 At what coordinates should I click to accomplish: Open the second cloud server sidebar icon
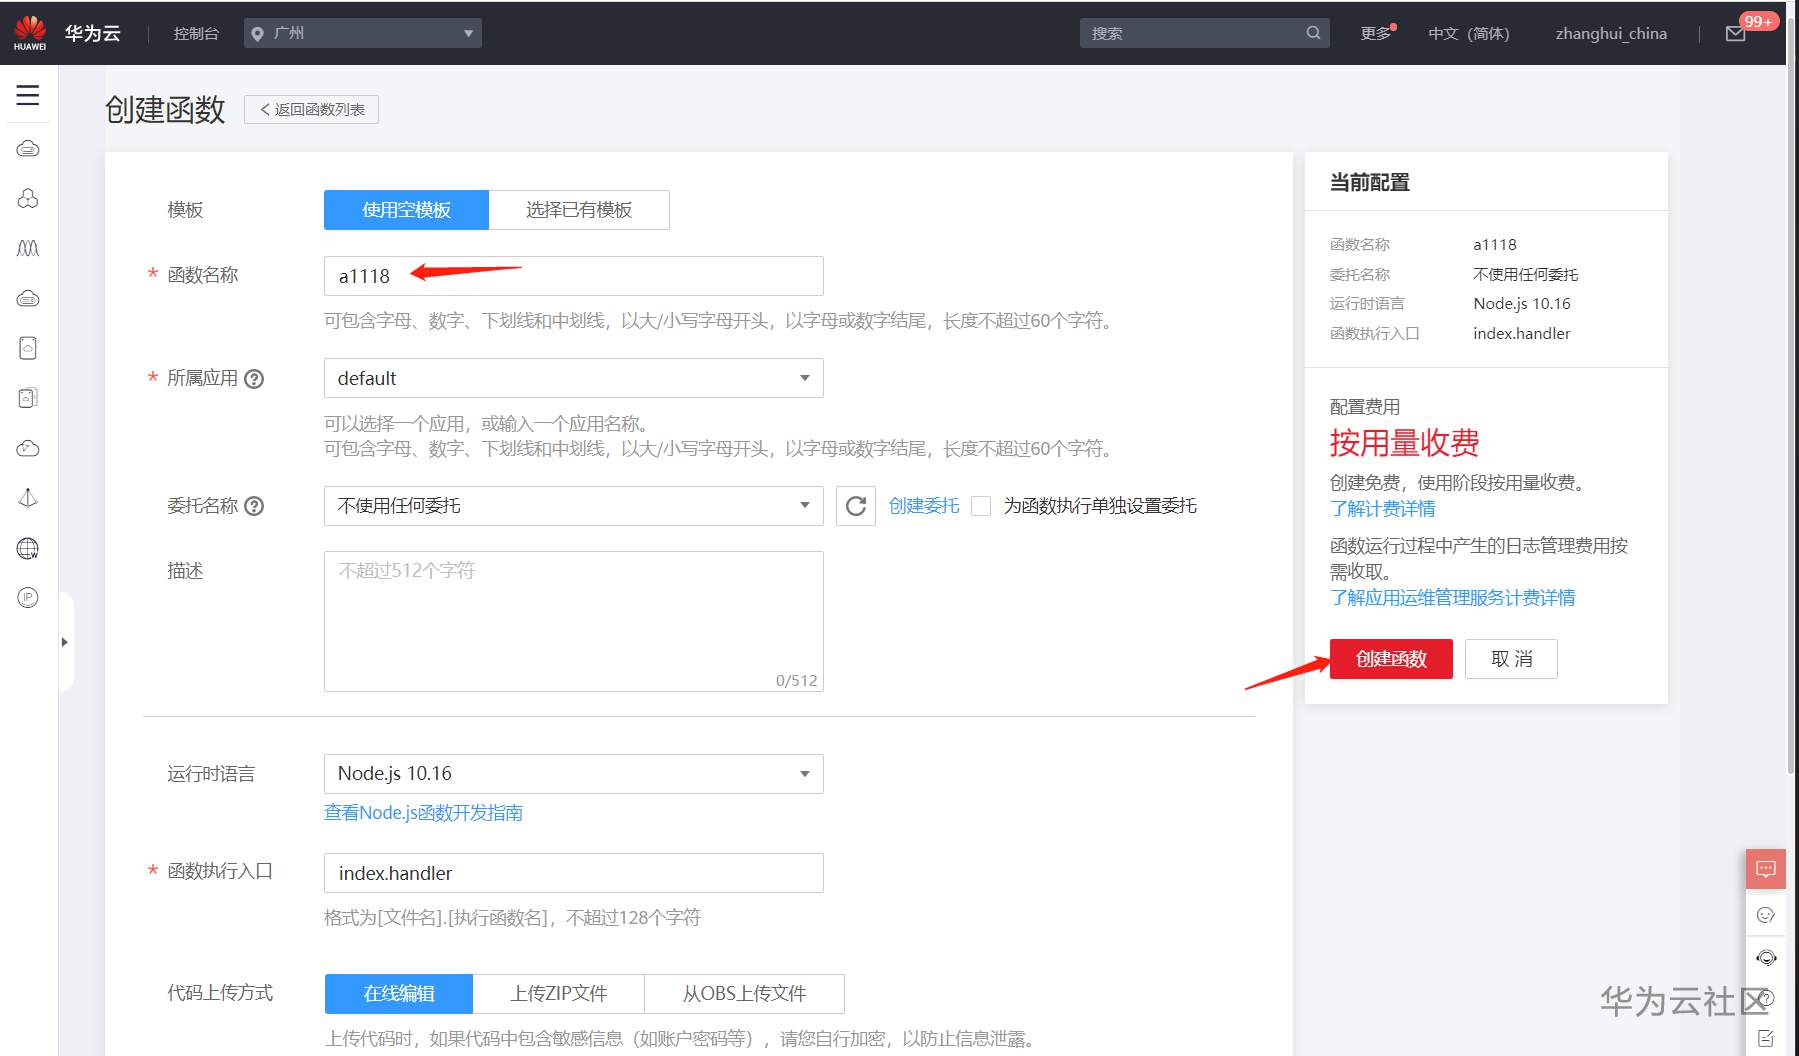(x=28, y=298)
